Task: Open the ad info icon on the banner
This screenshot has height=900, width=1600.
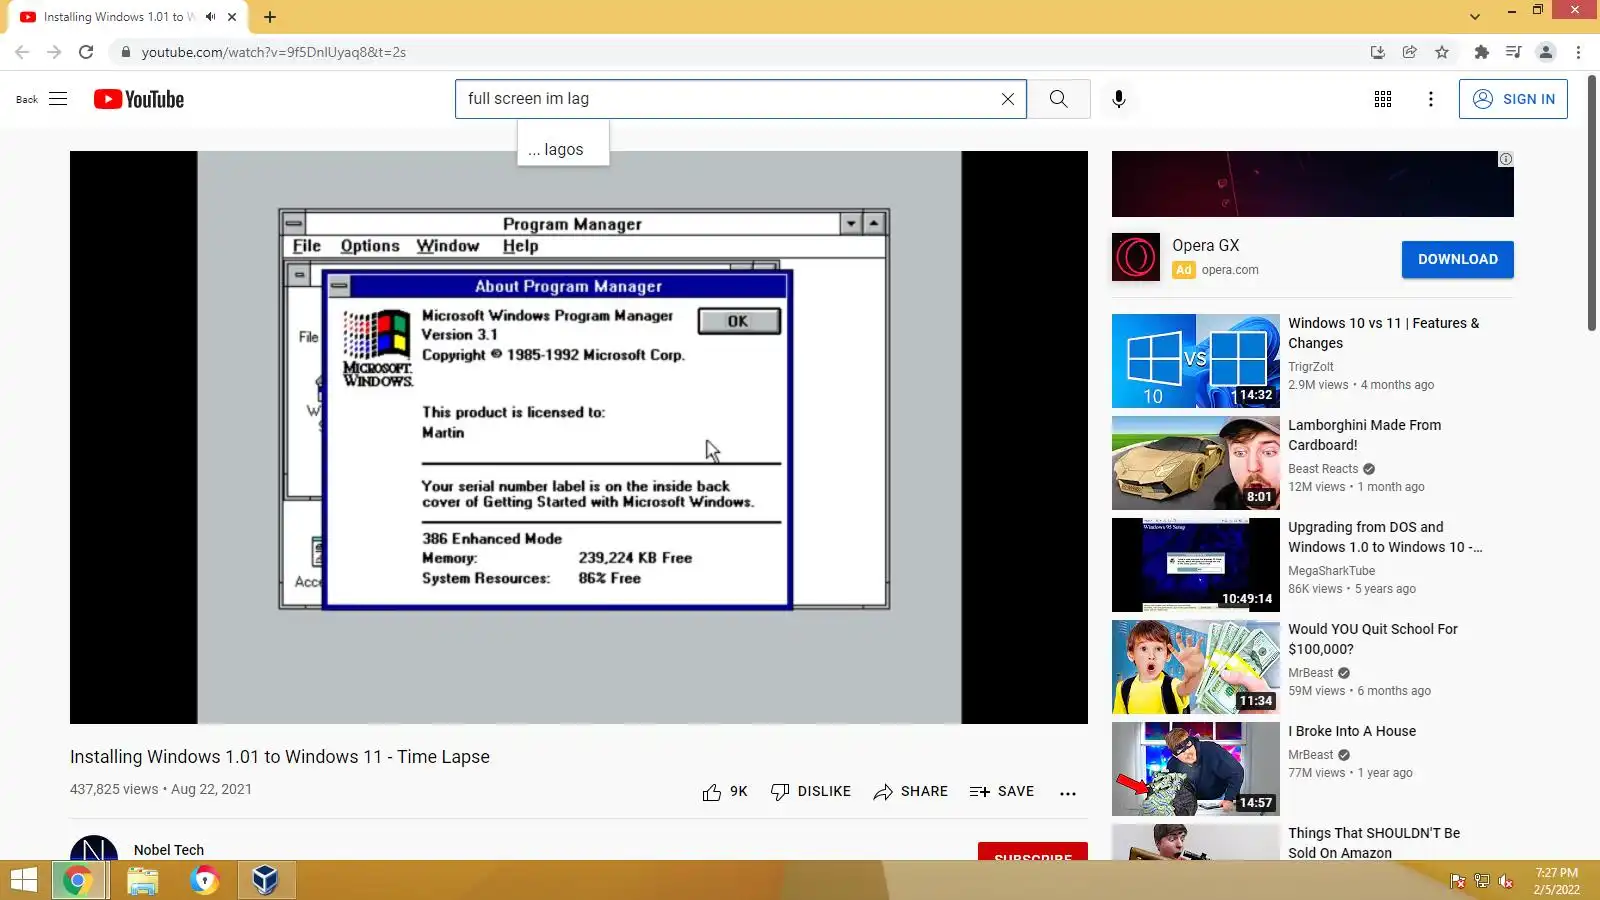Action: click(x=1505, y=159)
